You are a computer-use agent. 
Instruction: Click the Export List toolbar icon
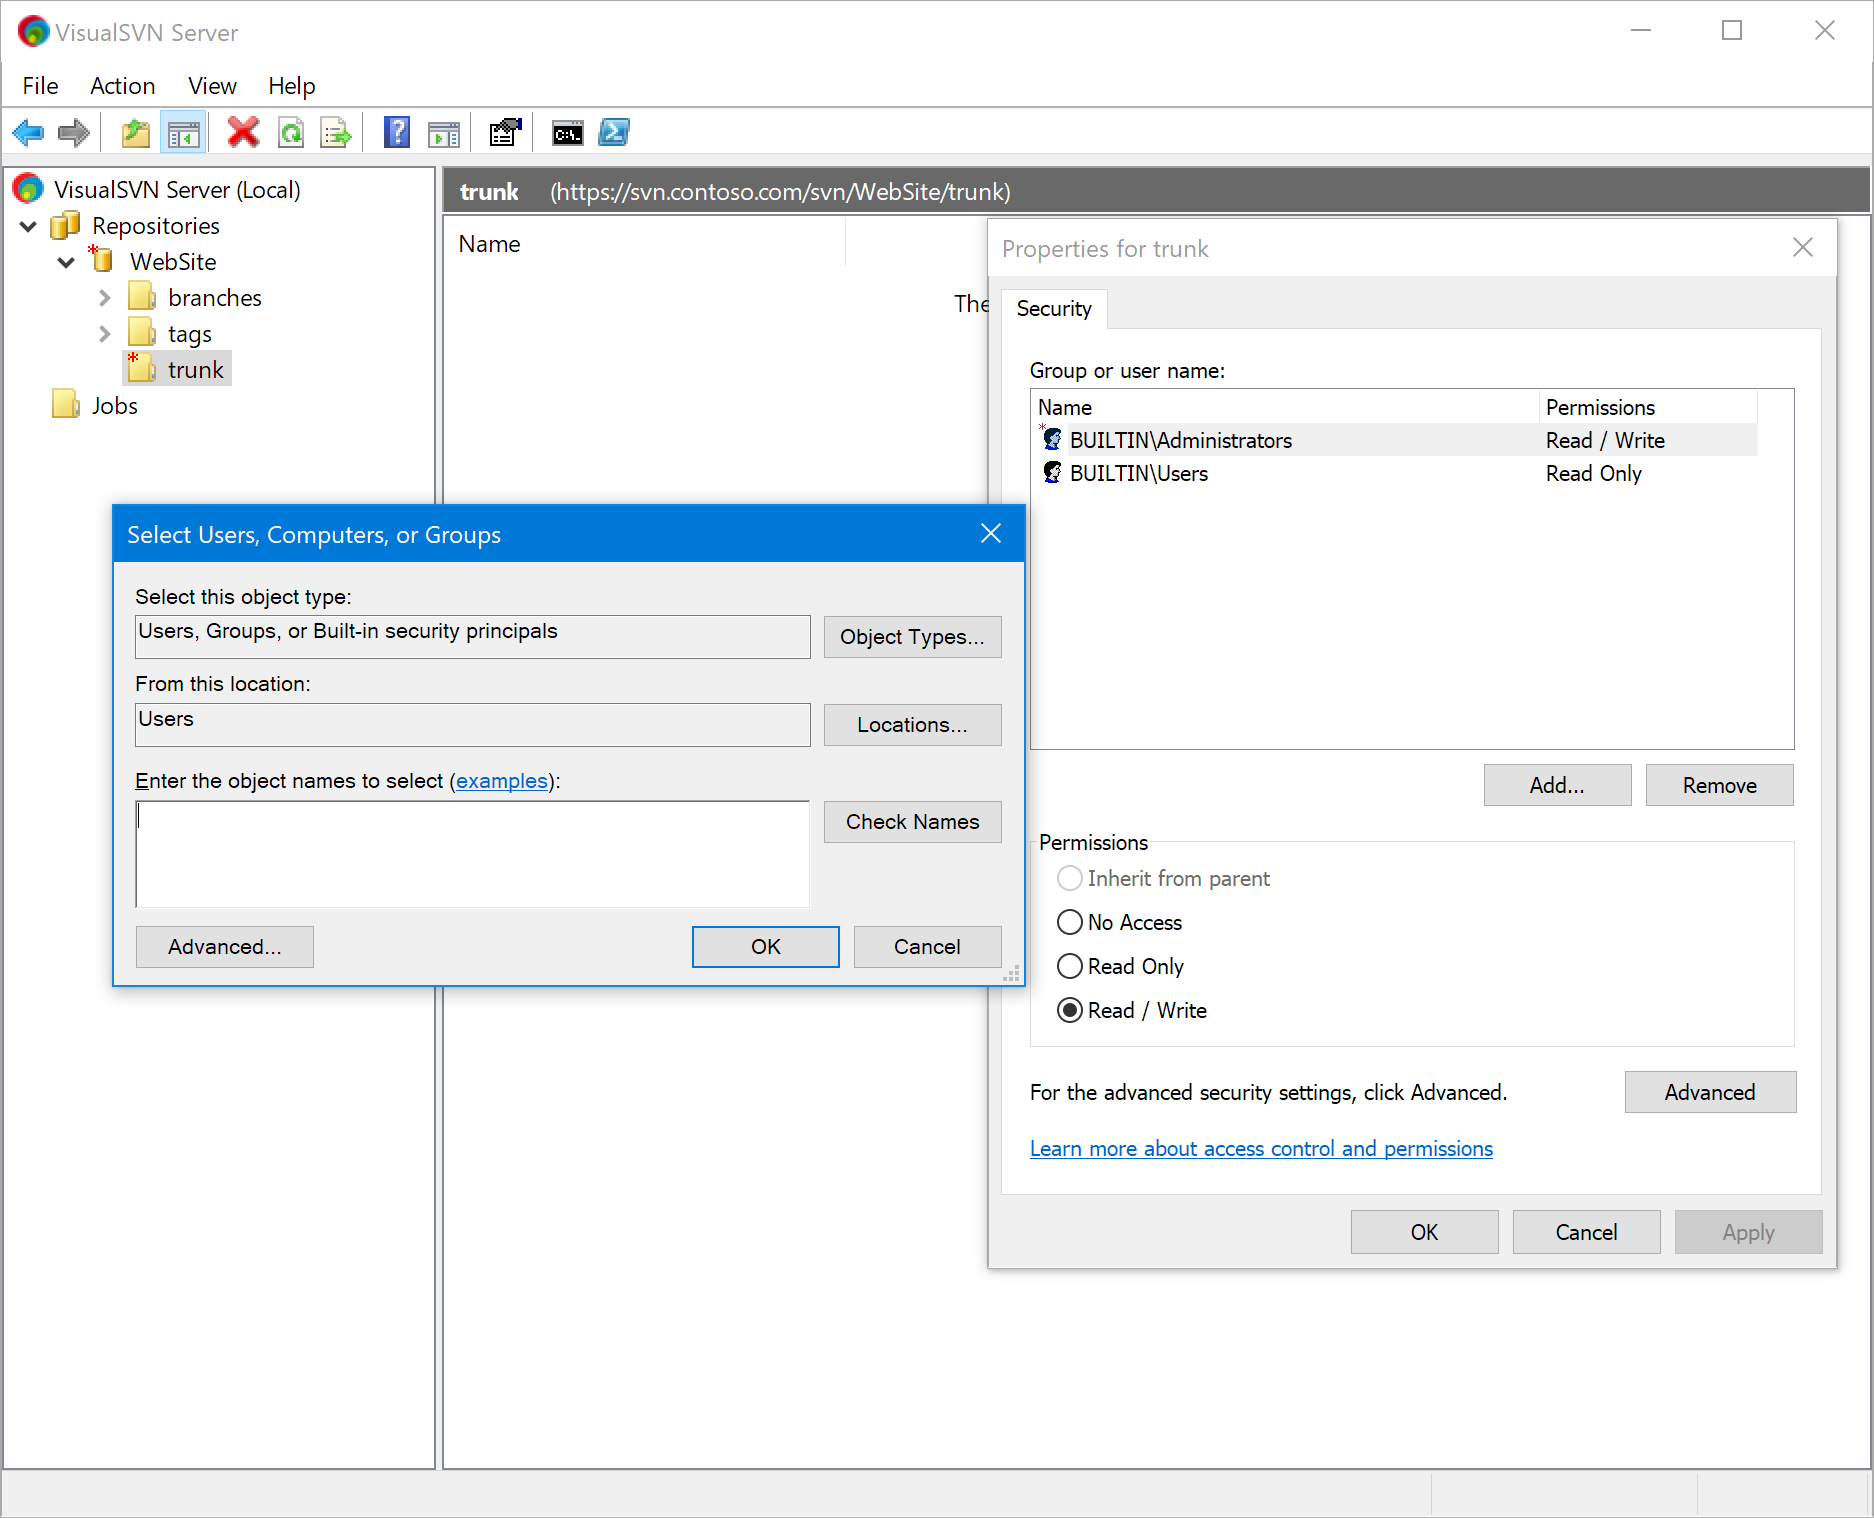[336, 133]
